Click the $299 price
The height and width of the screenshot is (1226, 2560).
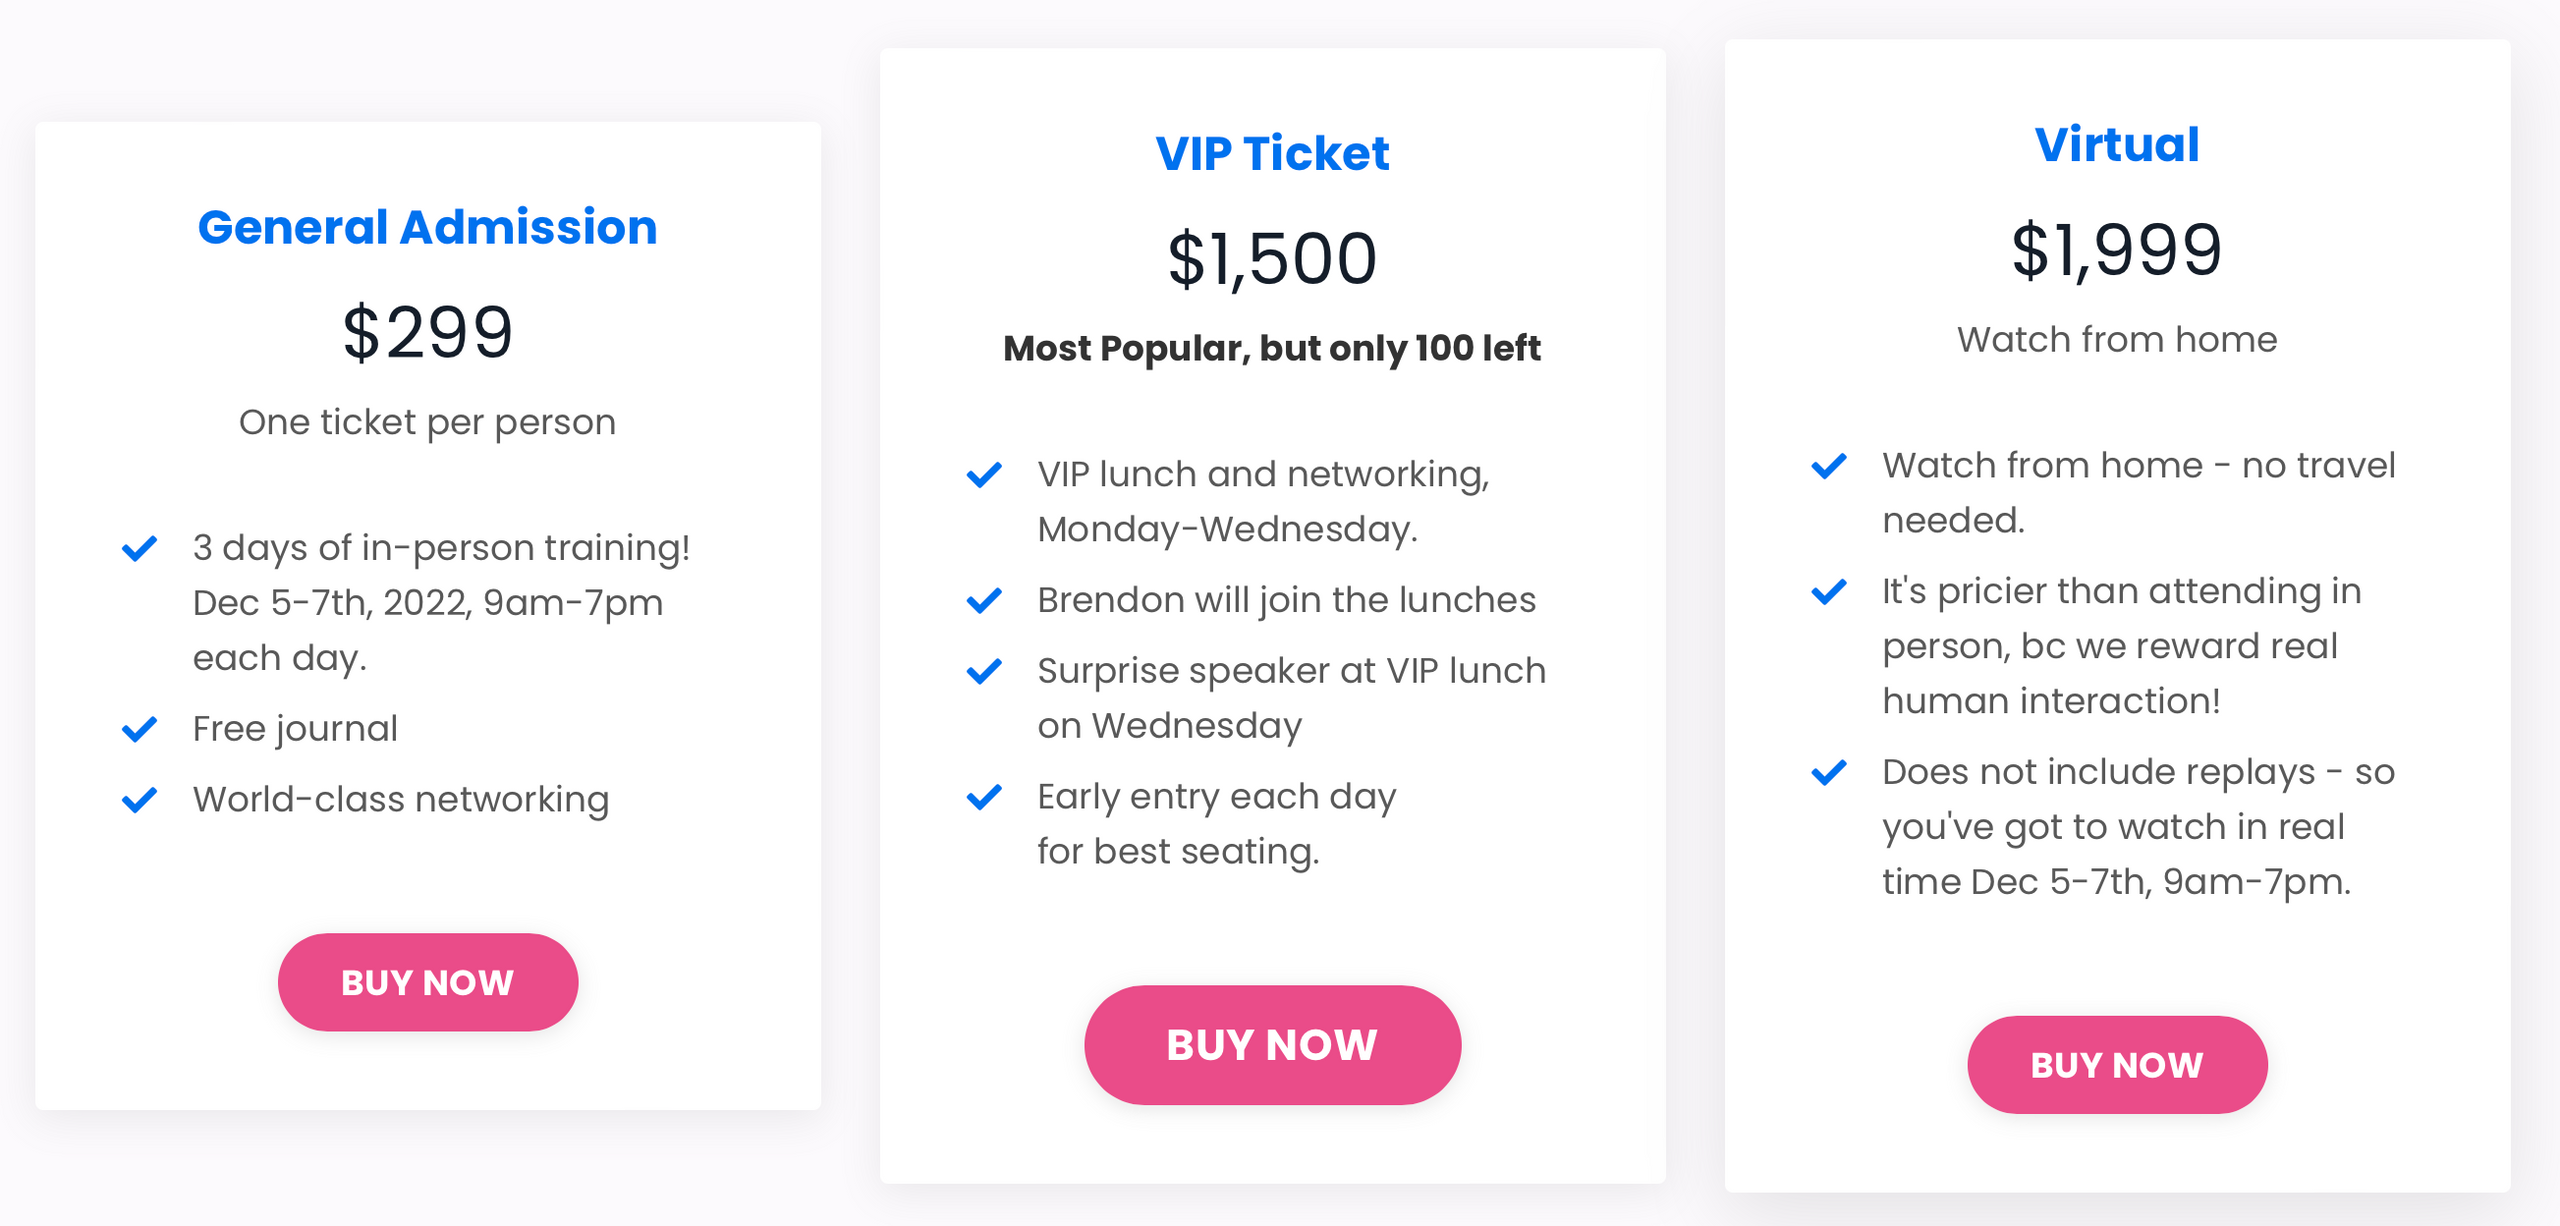click(427, 332)
